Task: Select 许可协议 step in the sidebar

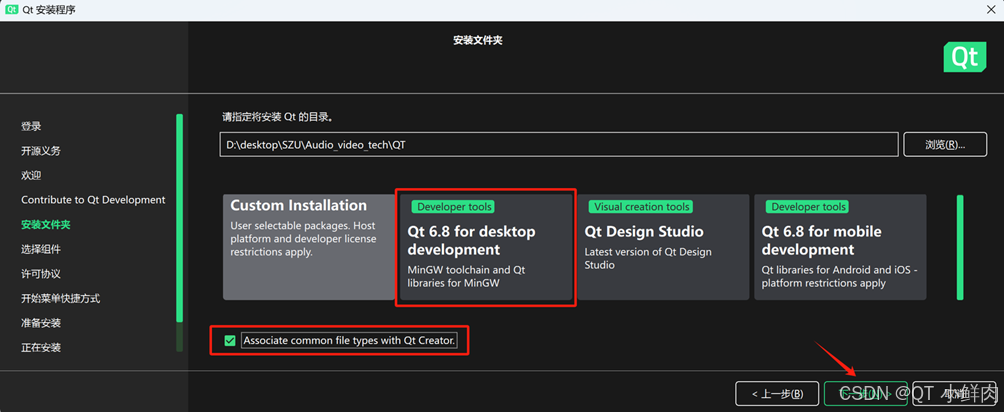Action: [x=41, y=274]
